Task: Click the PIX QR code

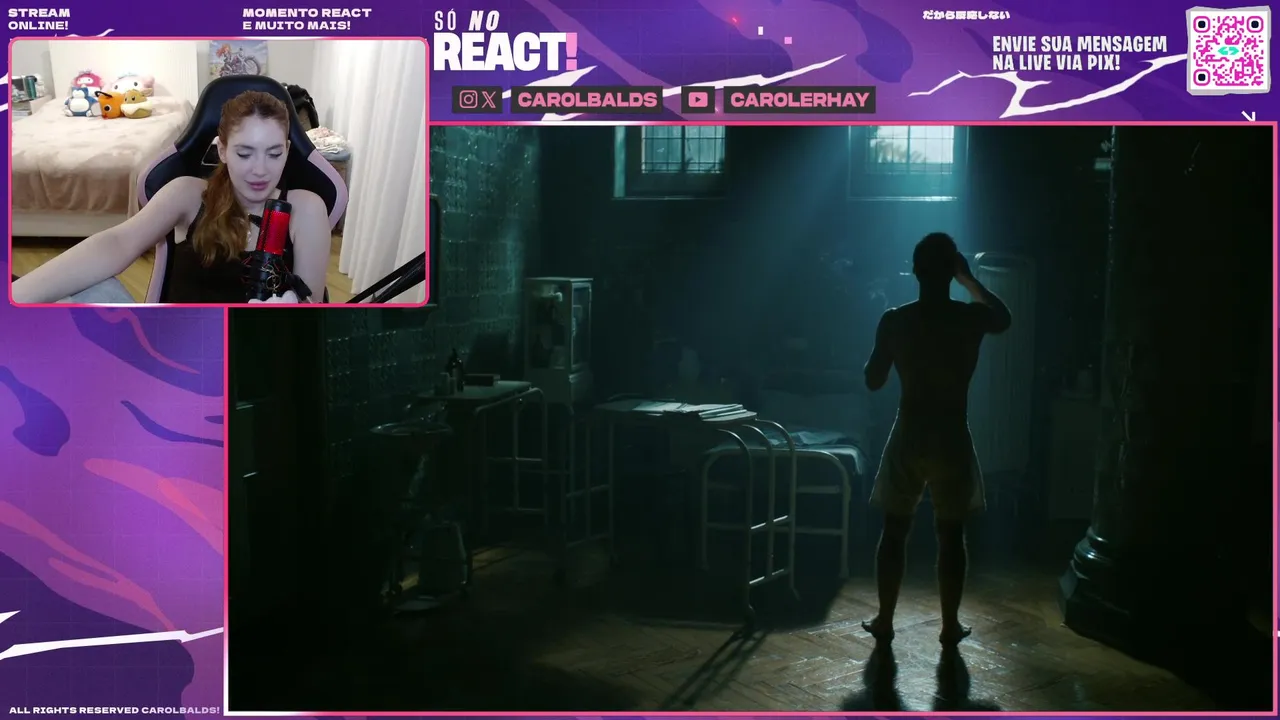Action: pos(1228,50)
